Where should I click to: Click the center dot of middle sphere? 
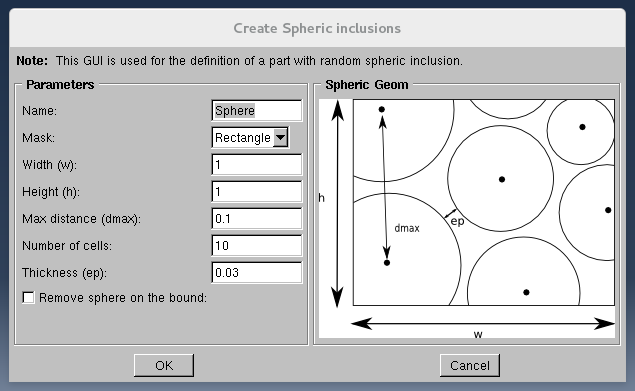pos(502,179)
